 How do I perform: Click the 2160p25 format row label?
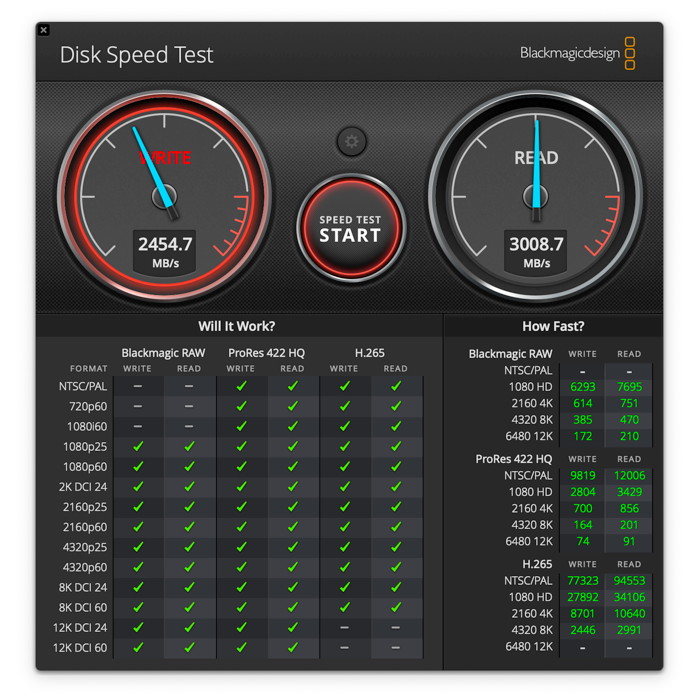coord(85,507)
